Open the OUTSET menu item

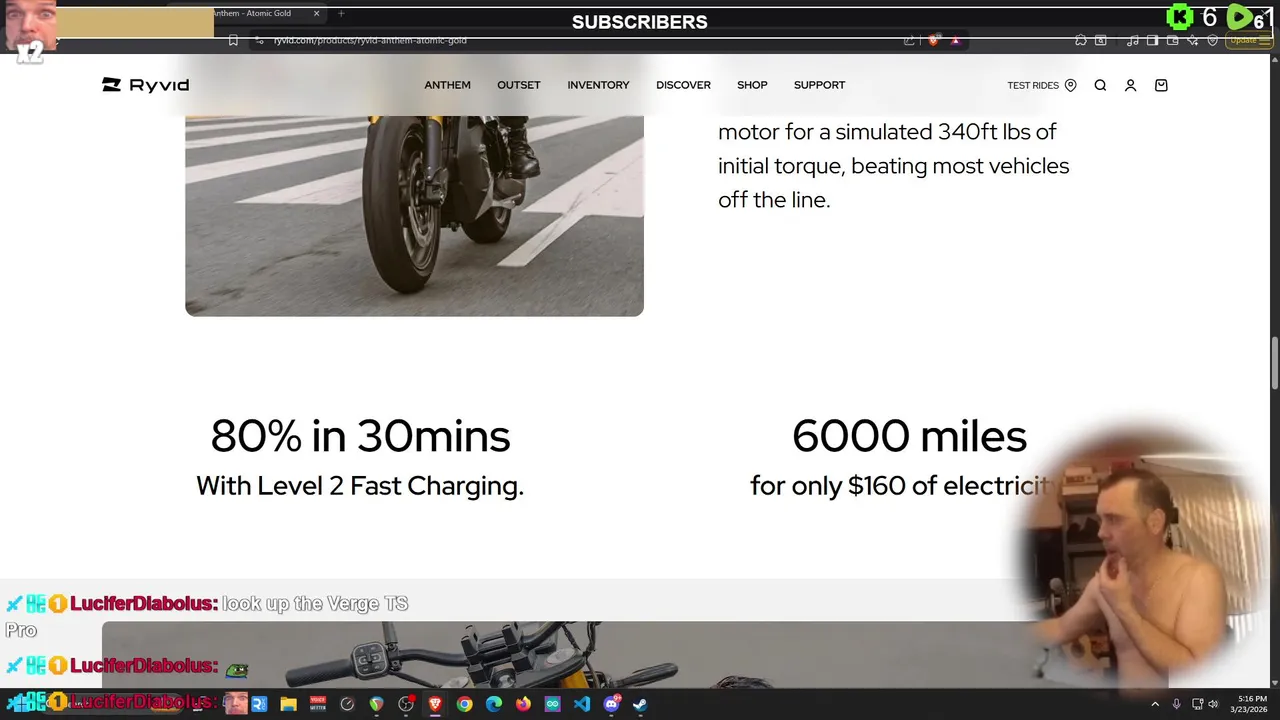click(x=518, y=85)
